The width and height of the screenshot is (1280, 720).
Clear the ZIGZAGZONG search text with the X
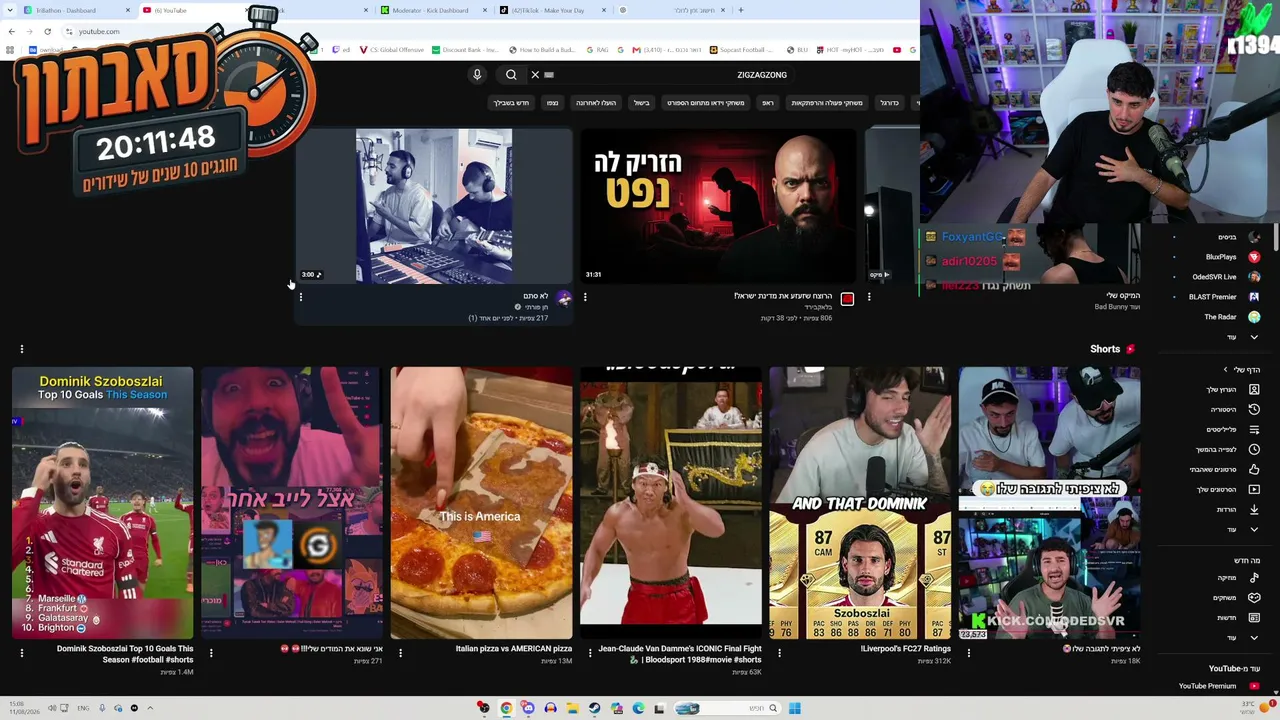[x=535, y=75]
